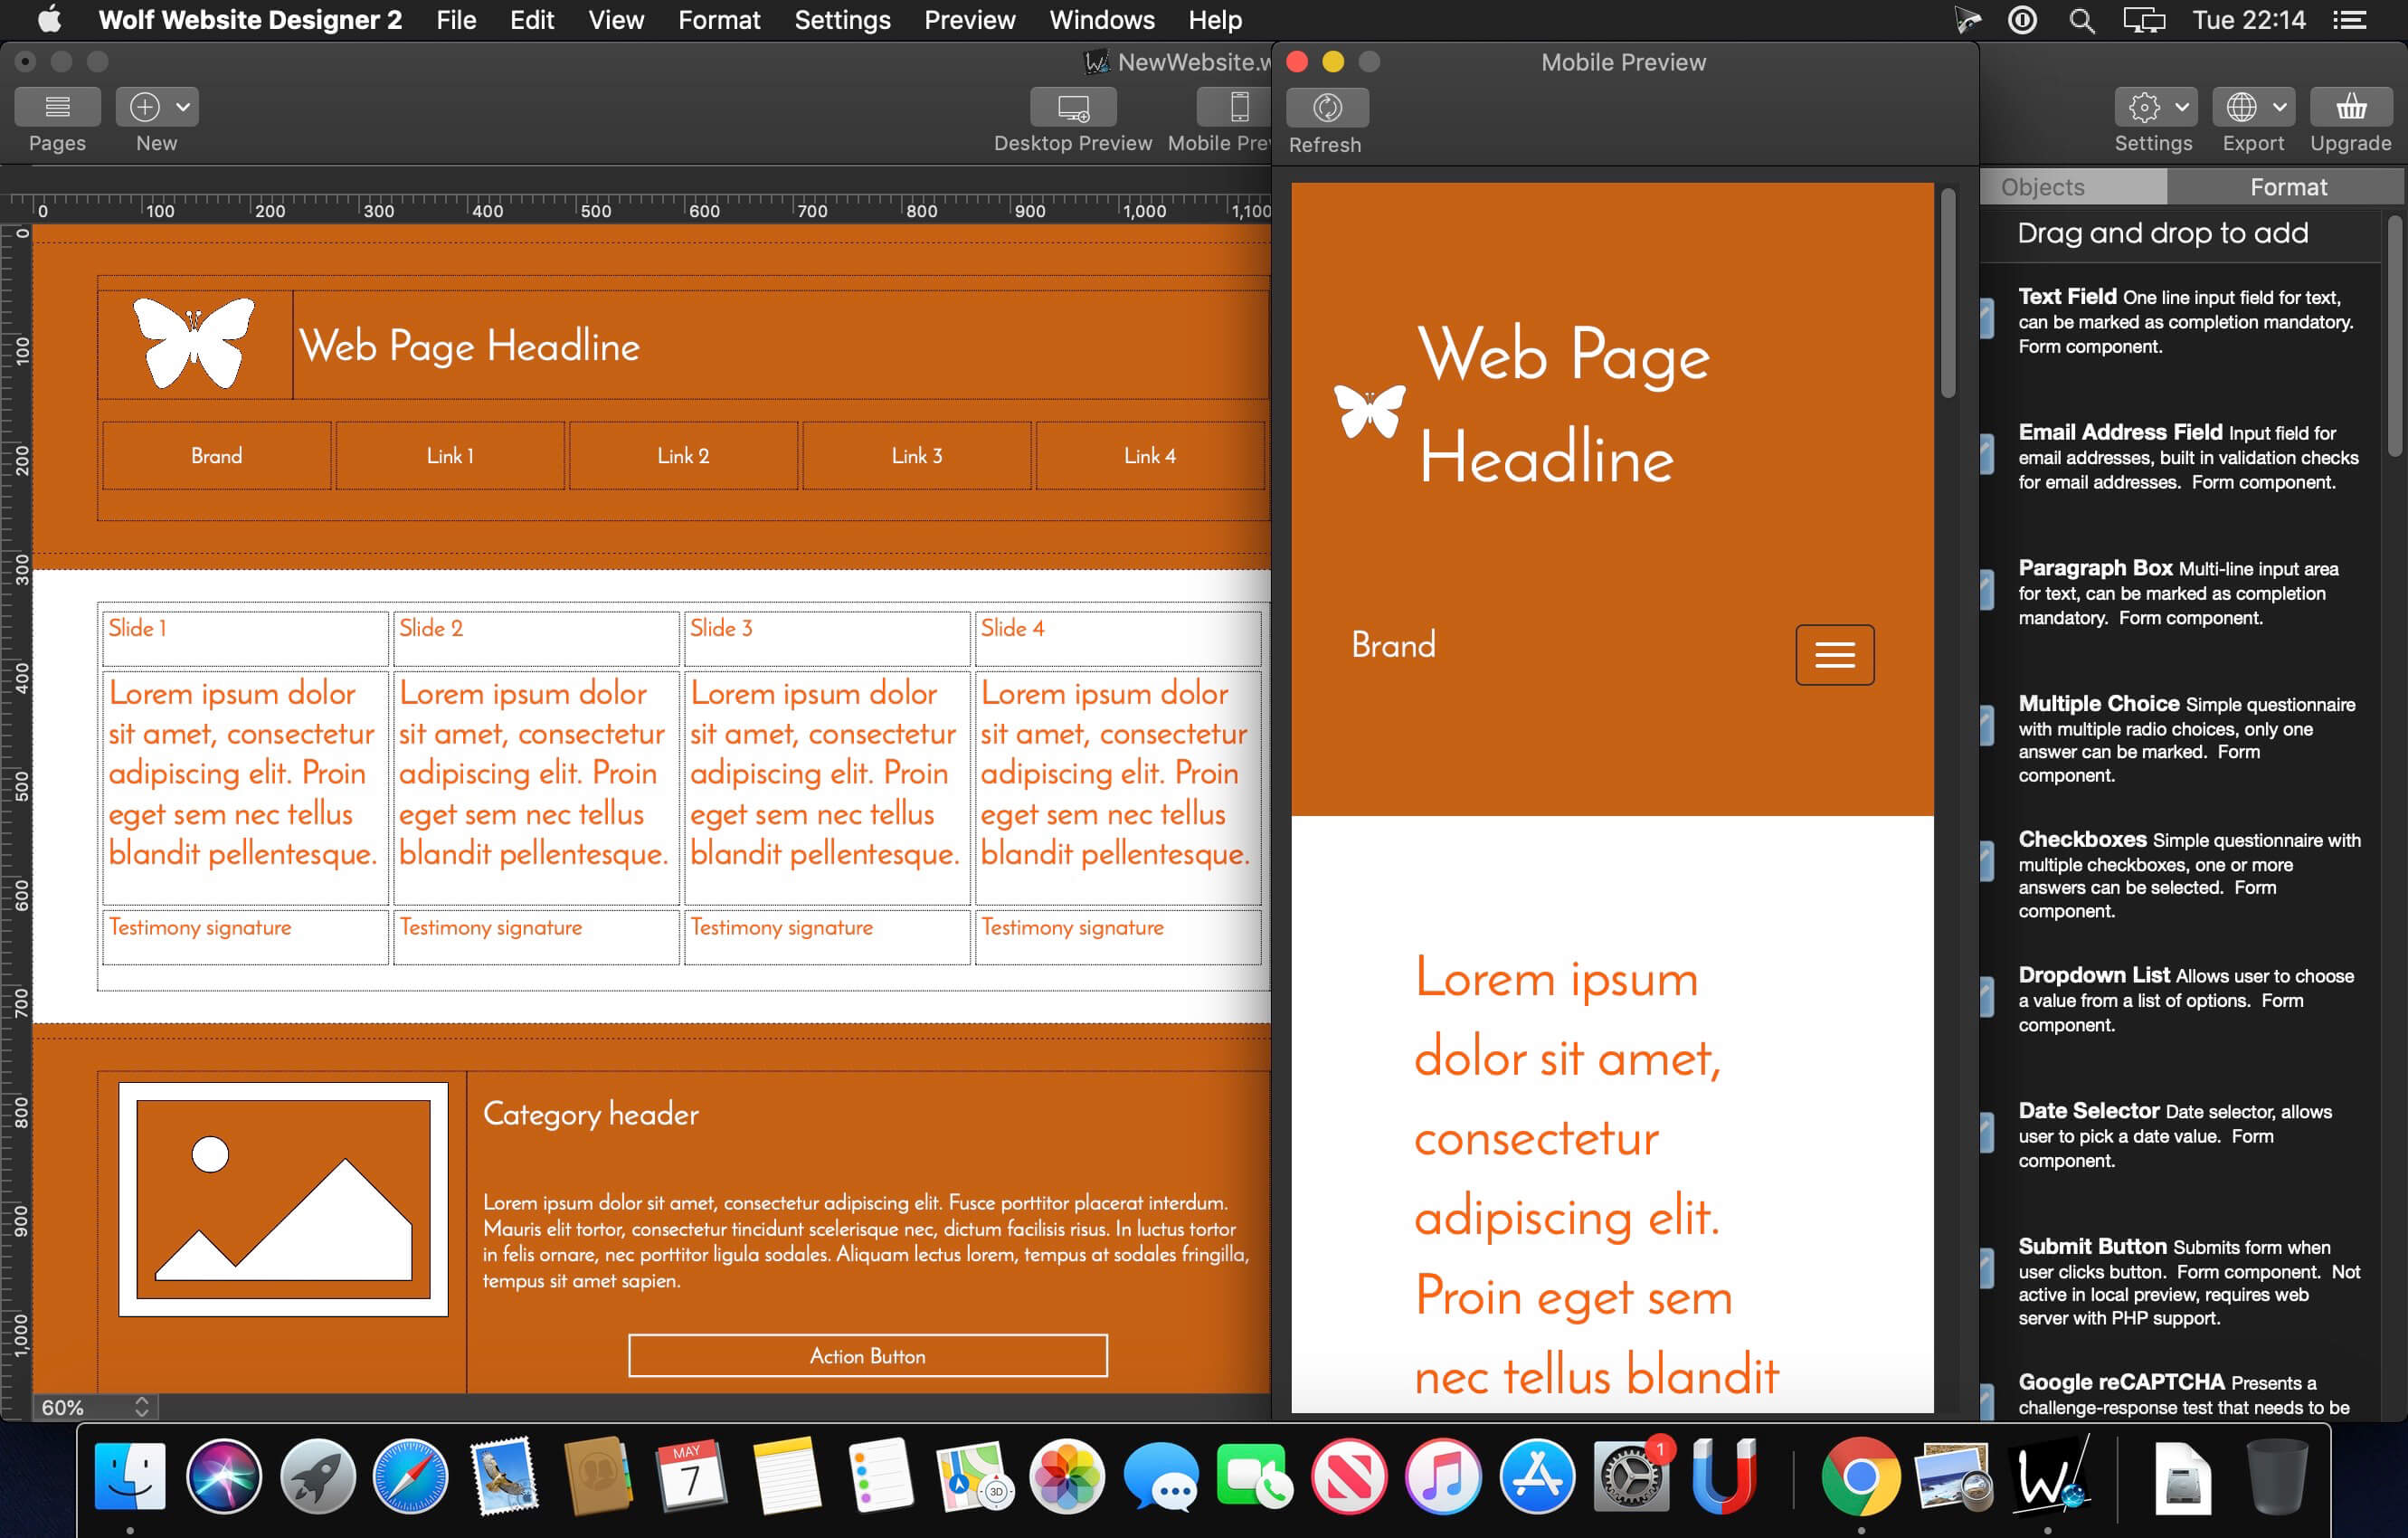Screen dimensions: 2408x1538
Task: Select the Brand nav cell in canvas
Action: coord(217,456)
